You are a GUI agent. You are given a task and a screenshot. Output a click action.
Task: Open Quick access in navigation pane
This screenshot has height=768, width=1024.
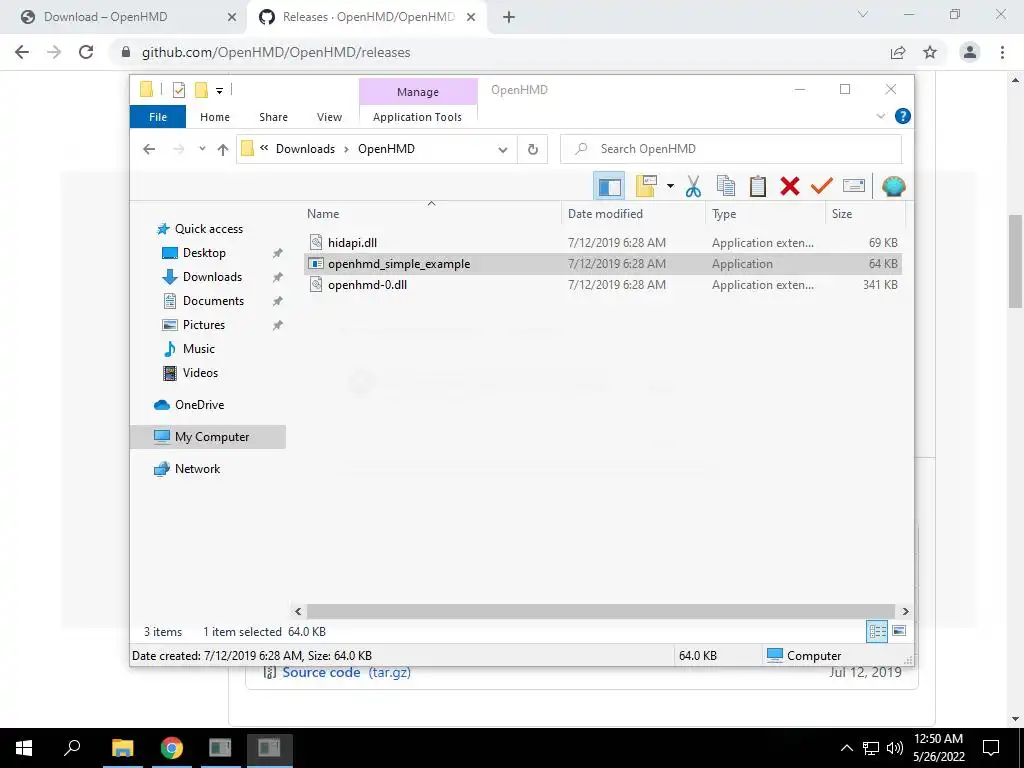(208, 229)
